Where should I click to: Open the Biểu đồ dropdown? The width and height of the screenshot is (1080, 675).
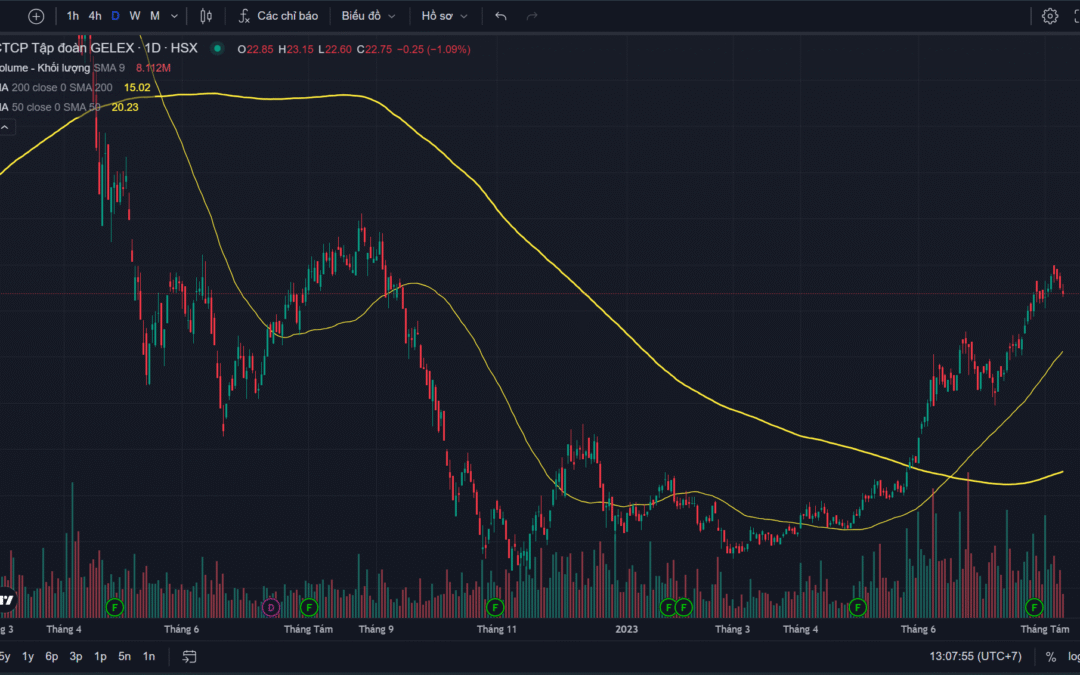point(368,16)
